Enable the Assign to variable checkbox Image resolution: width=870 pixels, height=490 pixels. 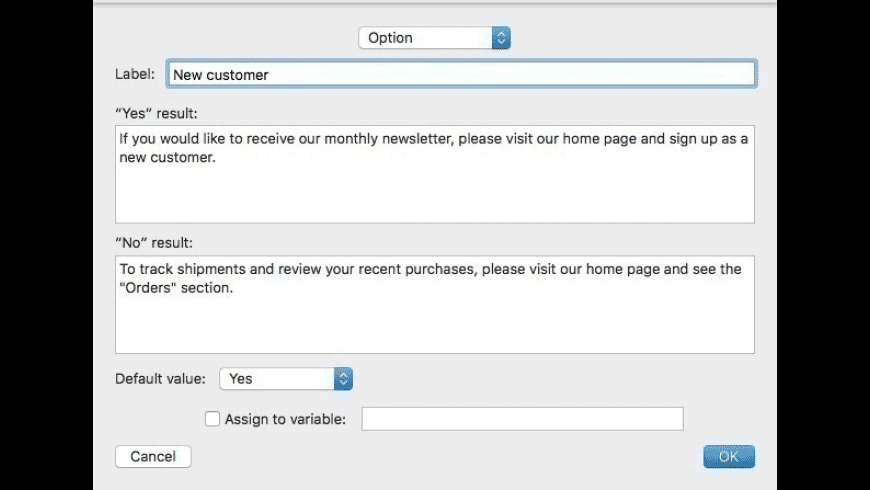tap(212, 419)
